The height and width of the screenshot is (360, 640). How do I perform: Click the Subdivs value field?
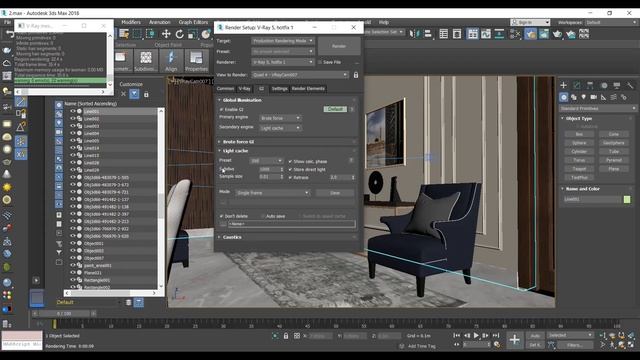[269, 169]
